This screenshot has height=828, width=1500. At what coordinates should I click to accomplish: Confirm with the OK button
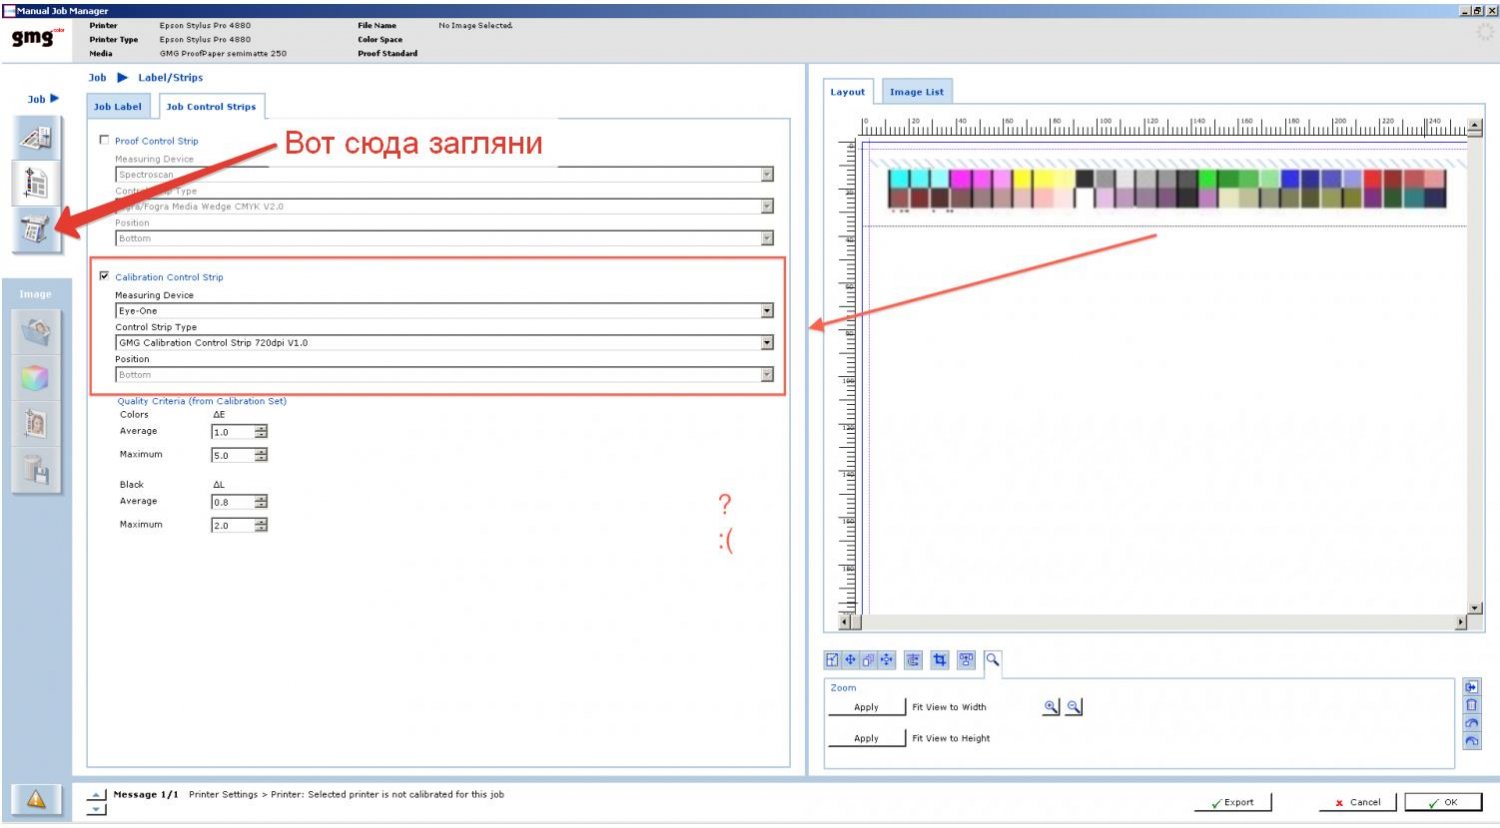[x=1443, y=802]
